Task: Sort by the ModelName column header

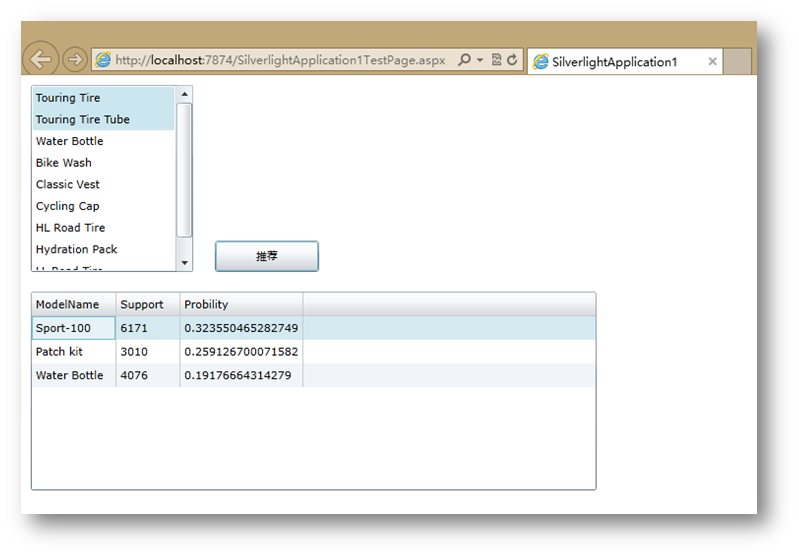Action: click(74, 304)
